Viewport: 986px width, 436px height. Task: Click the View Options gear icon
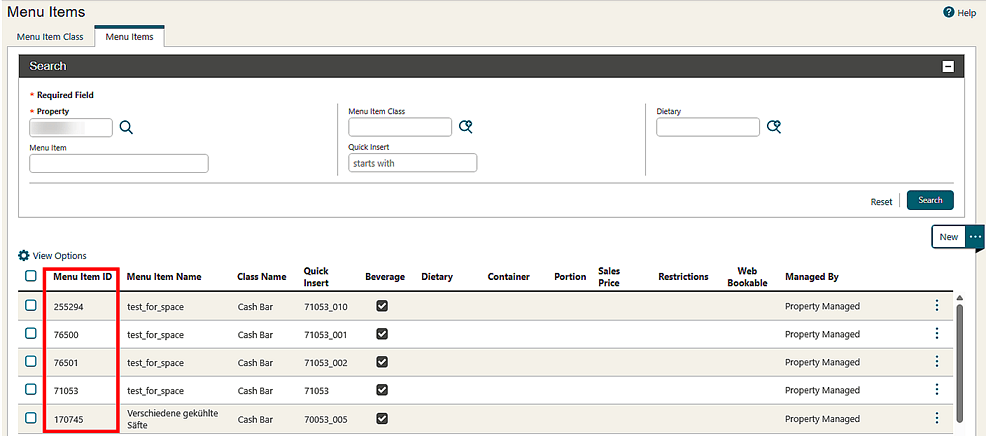pyautogui.click(x=24, y=255)
